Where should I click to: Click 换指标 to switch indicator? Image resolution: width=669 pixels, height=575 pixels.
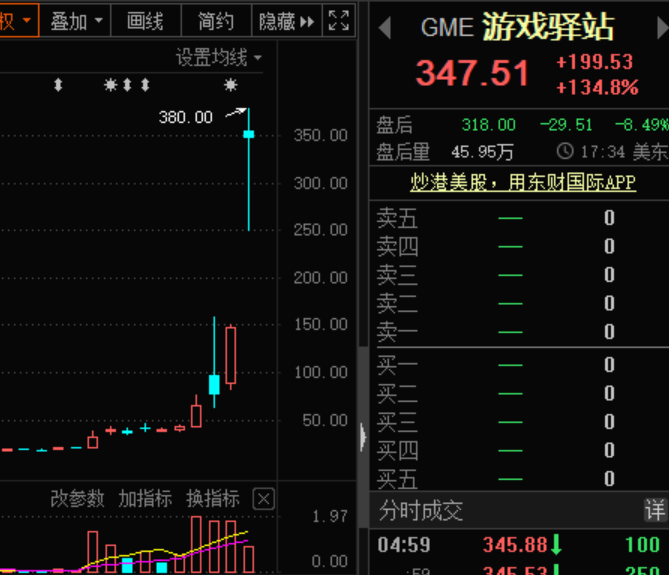[x=212, y=499]
